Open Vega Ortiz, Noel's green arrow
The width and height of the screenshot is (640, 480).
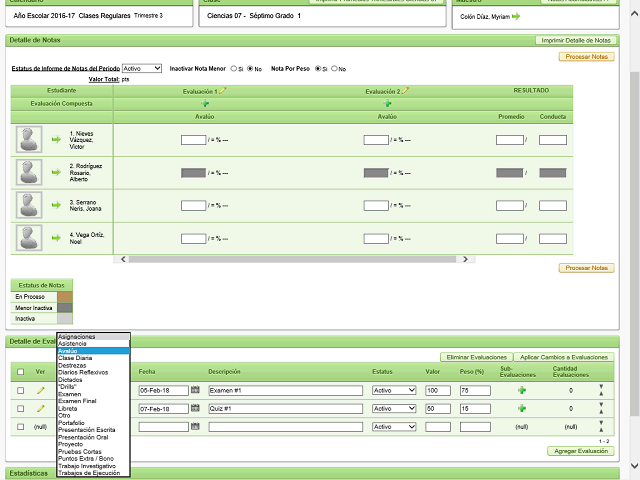pos(56,238)
